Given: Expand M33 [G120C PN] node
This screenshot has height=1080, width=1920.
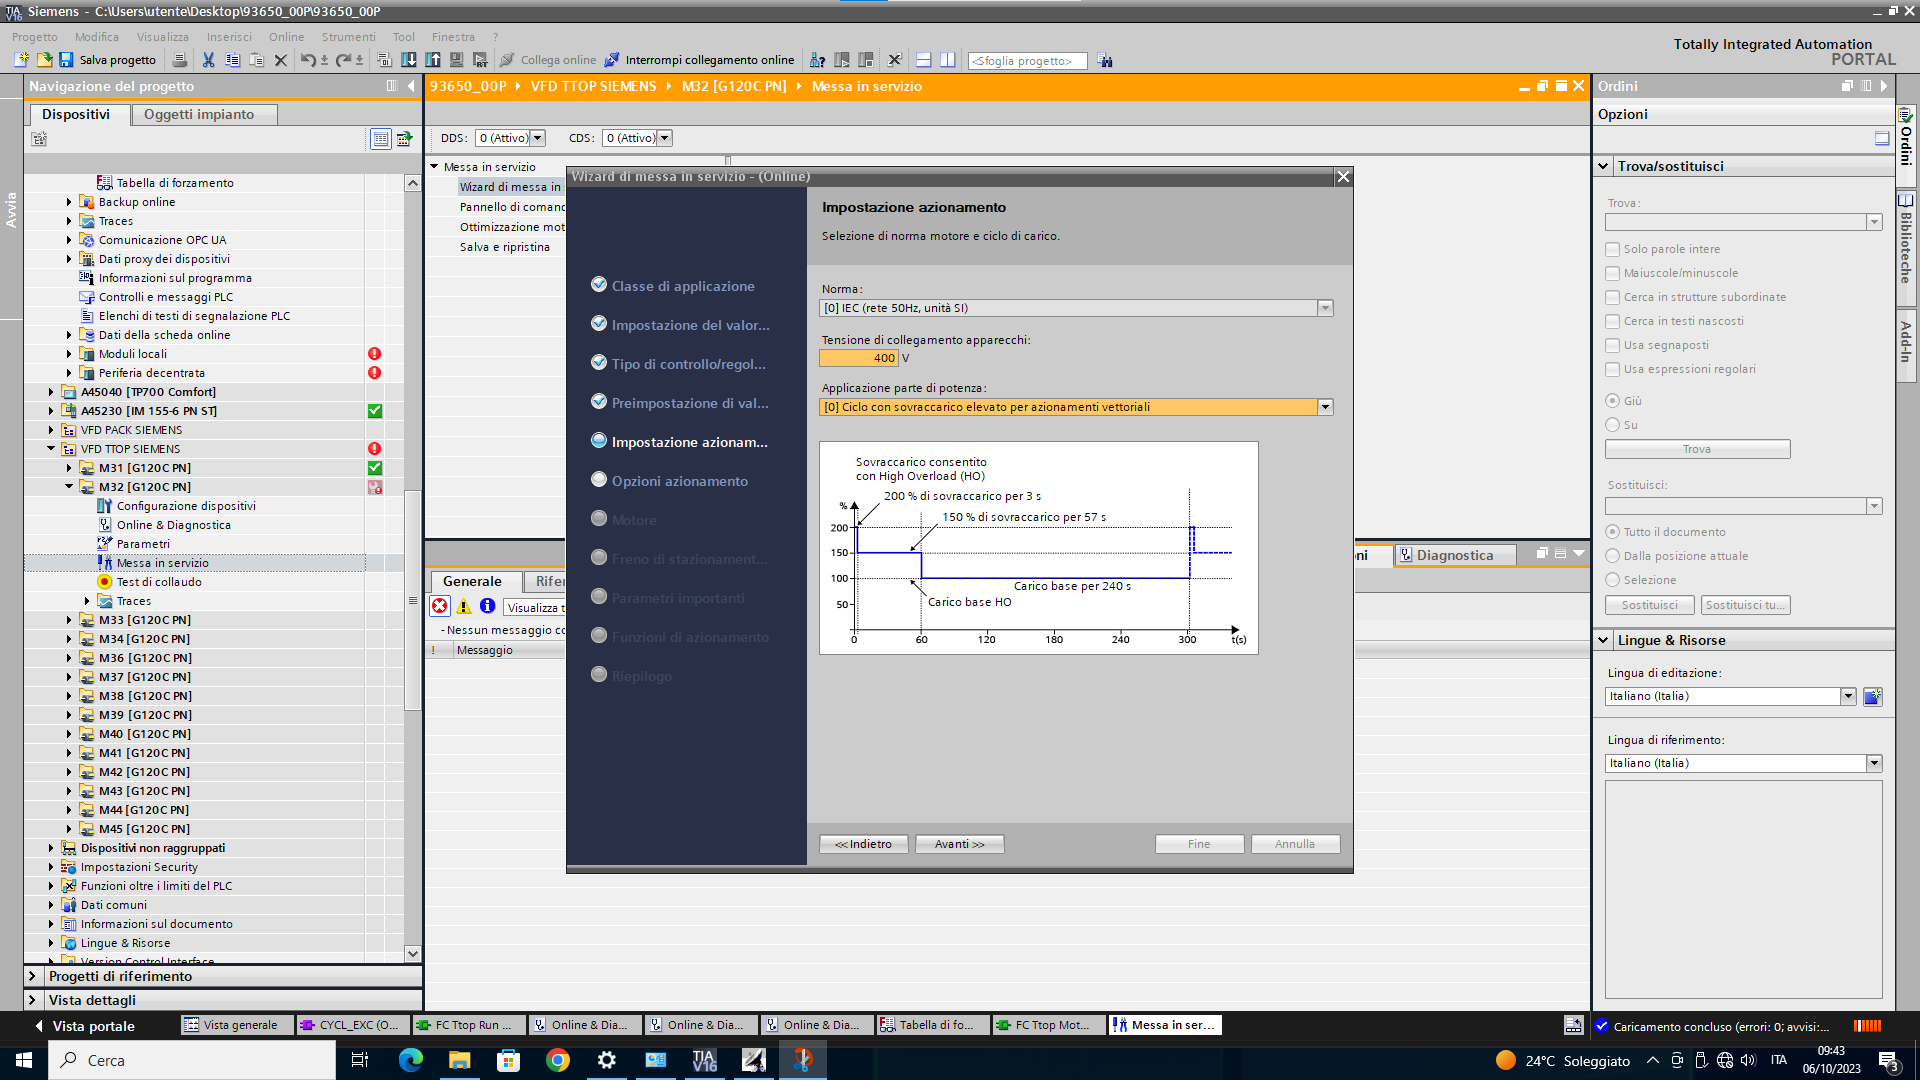Looking at the screenshot, I should pyautogui.click(x=69, y=620).
